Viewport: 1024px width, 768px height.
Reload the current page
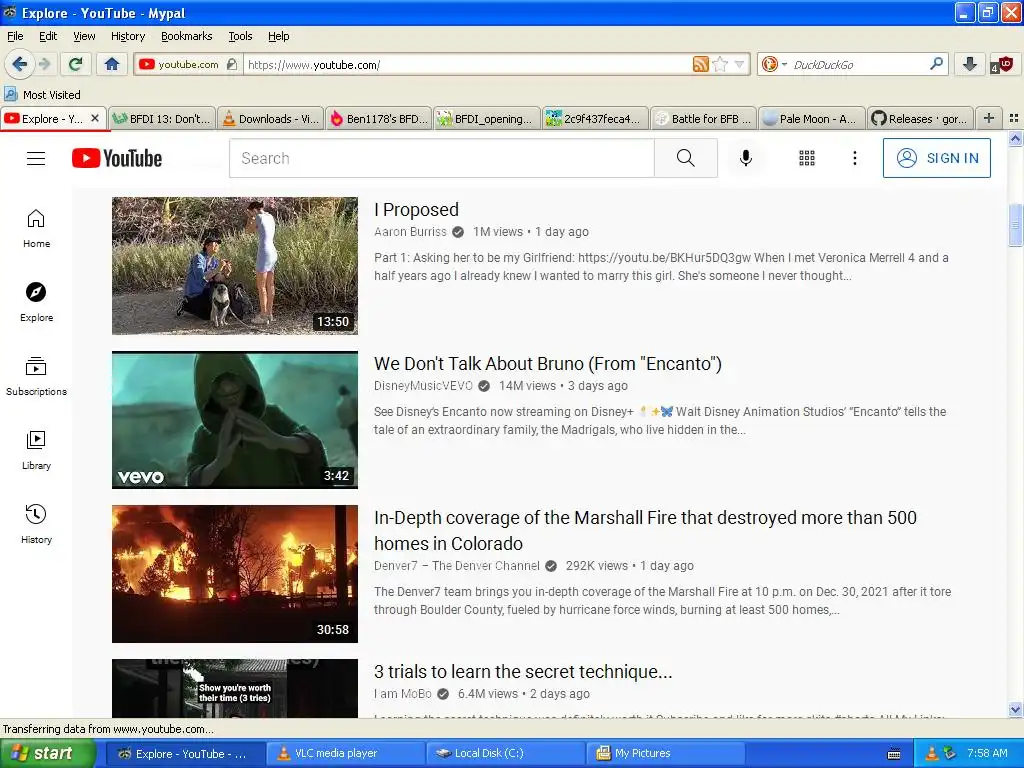pyautogui.click(x=76, y=64)
